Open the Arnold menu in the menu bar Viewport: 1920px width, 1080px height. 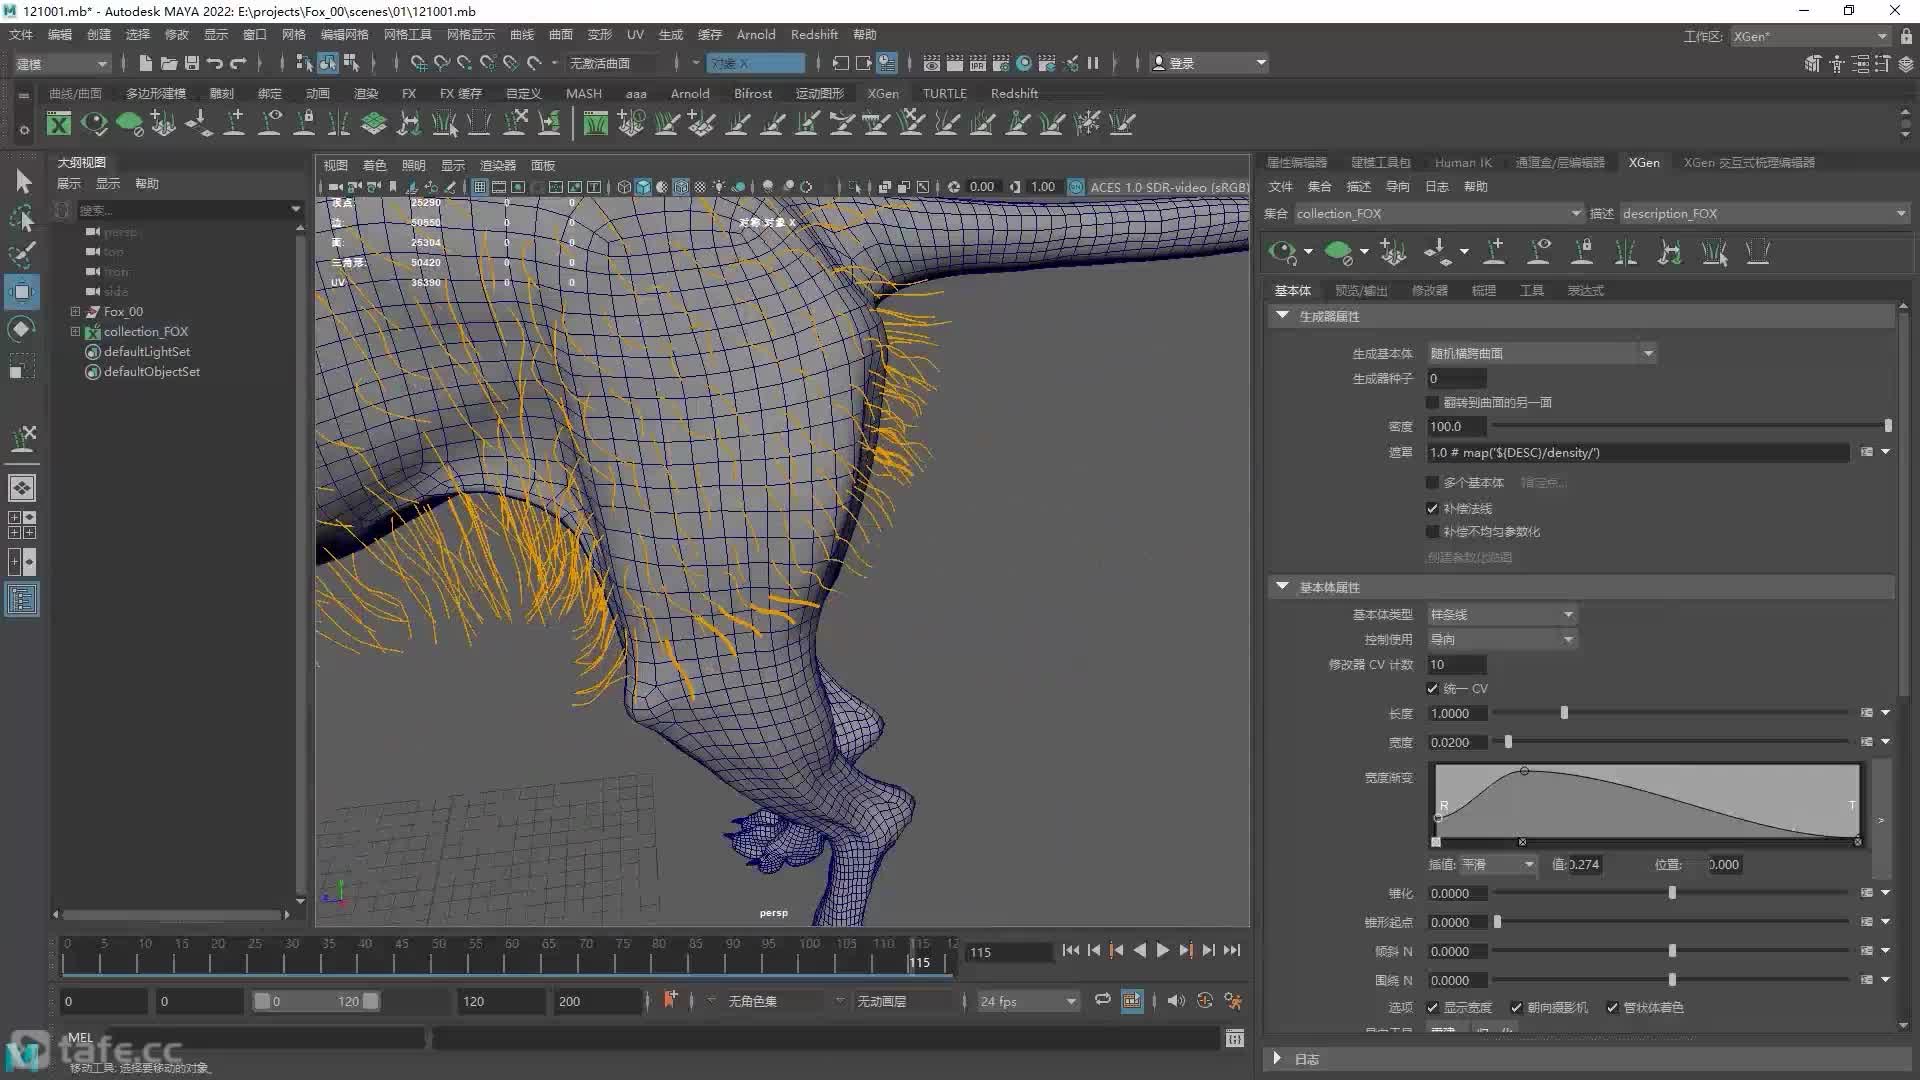coord(756,34)
